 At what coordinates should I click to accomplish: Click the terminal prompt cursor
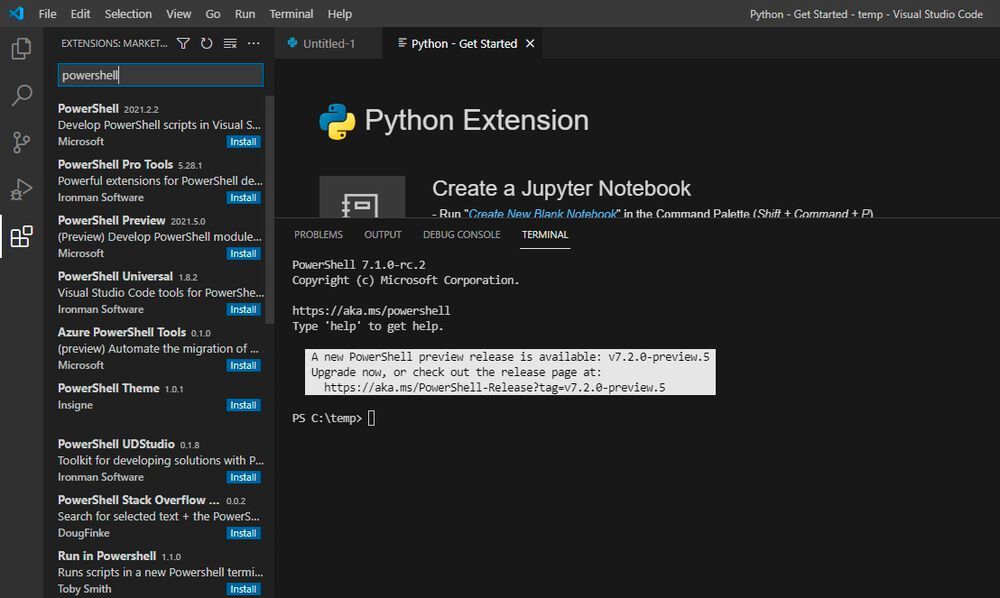tap(371, 418)
